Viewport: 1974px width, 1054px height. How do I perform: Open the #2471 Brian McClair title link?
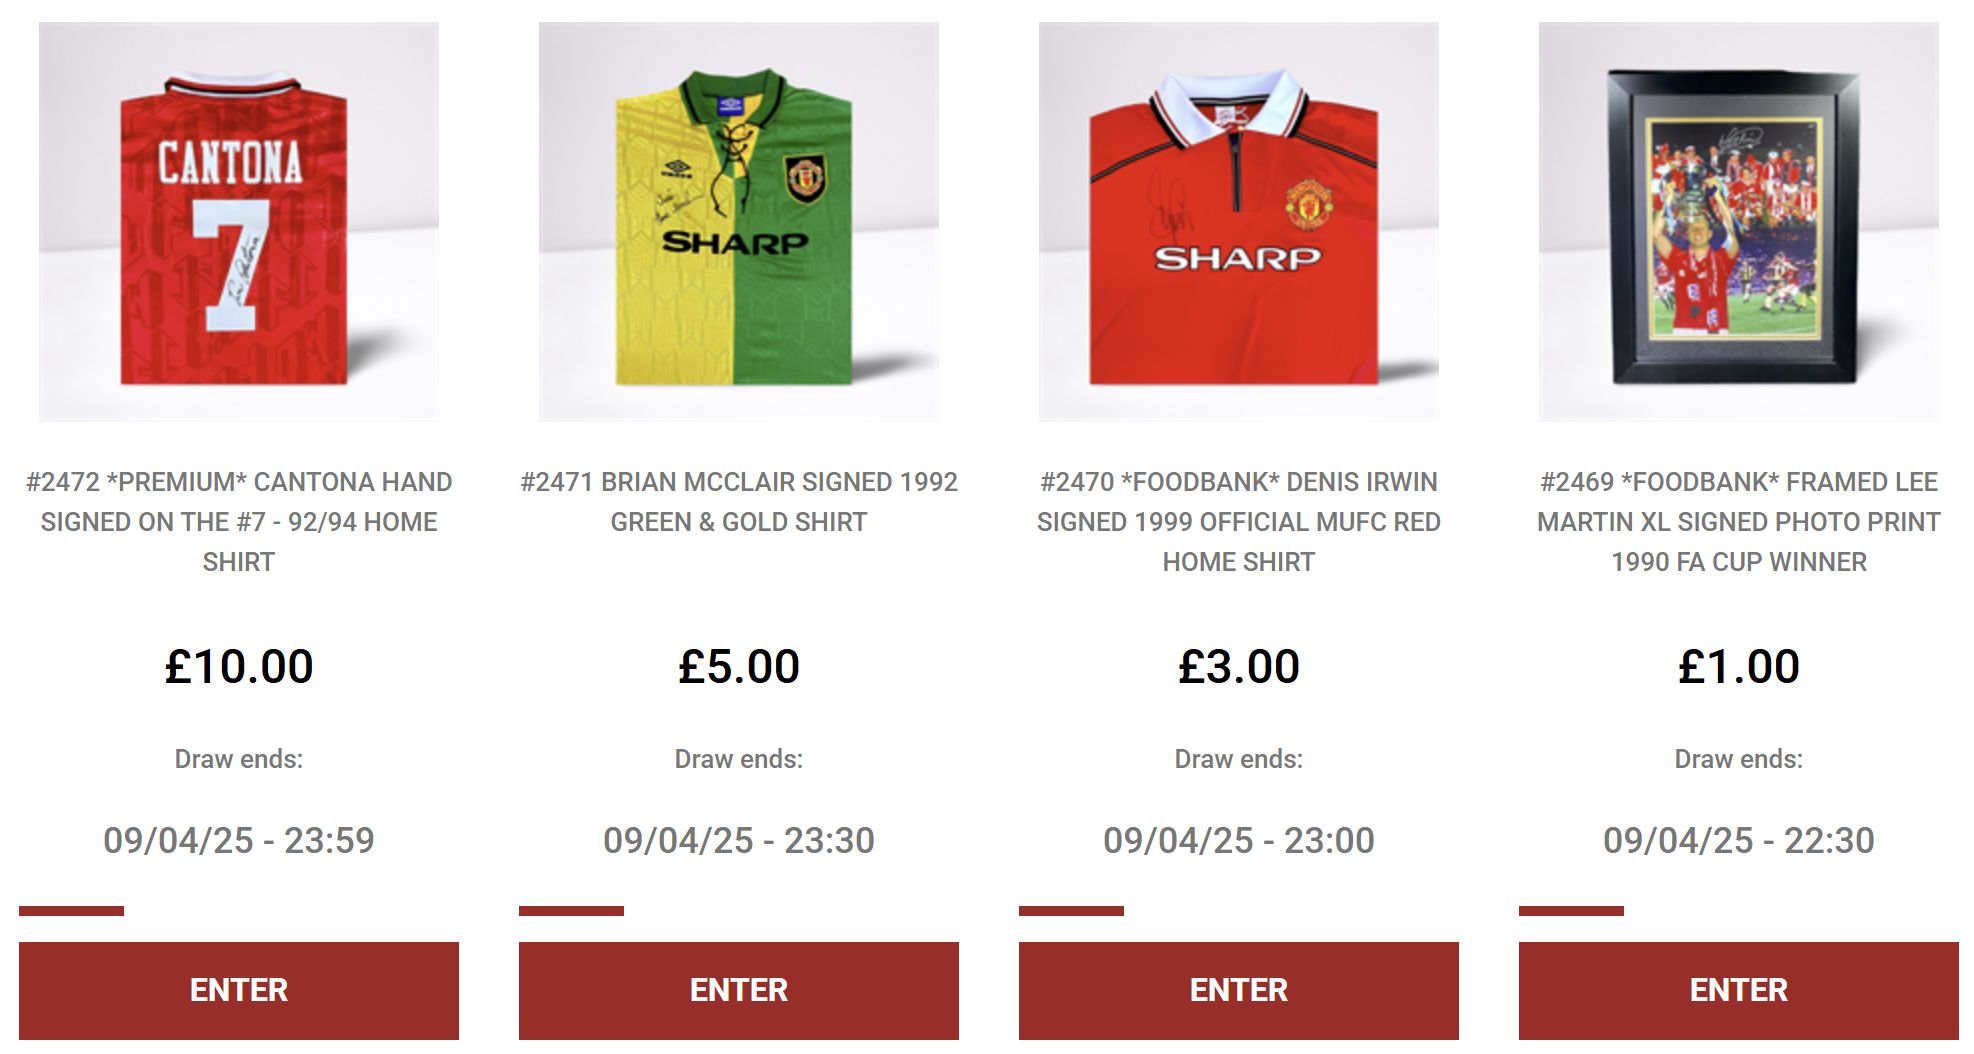point(739,502)
